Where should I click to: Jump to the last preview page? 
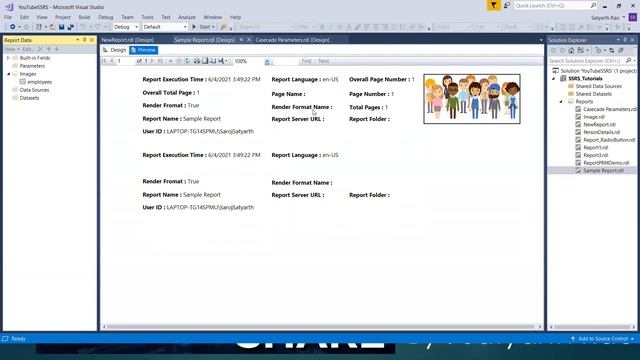click(x=160, y=61)
